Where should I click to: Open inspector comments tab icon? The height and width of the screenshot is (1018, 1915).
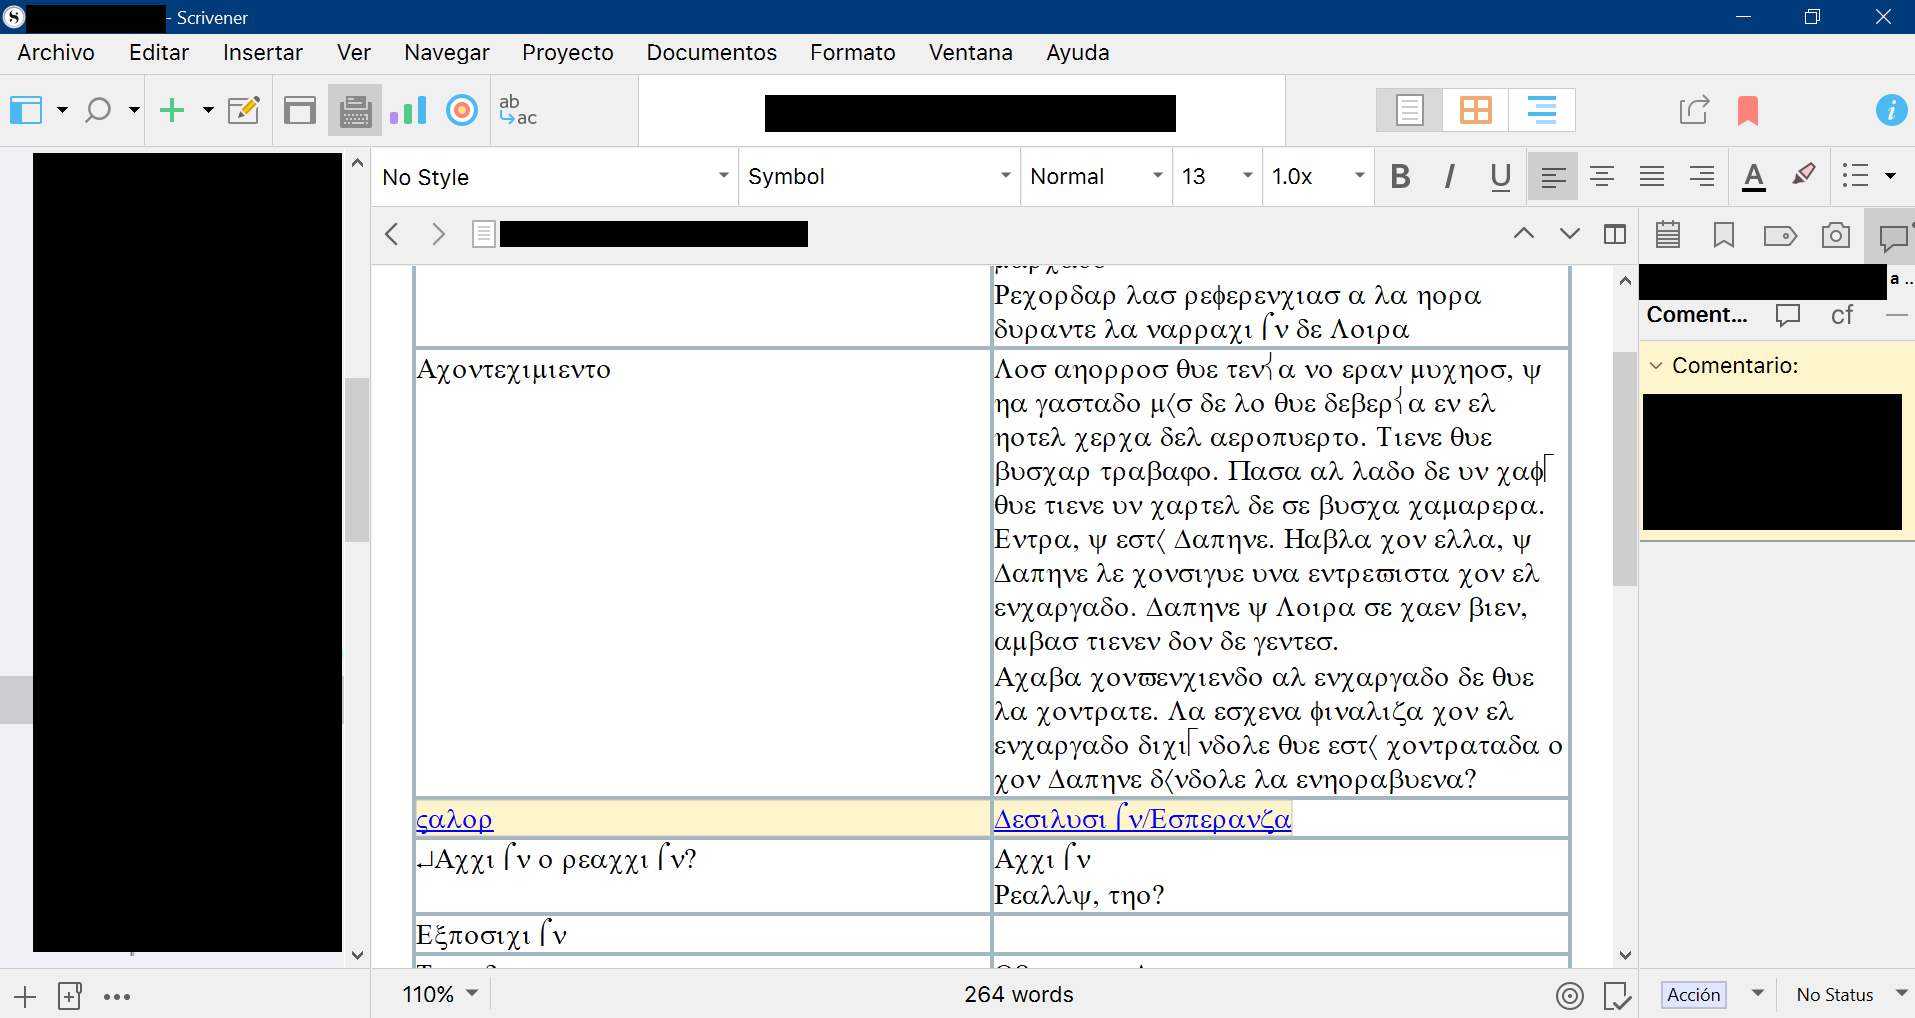(1893, 237)
